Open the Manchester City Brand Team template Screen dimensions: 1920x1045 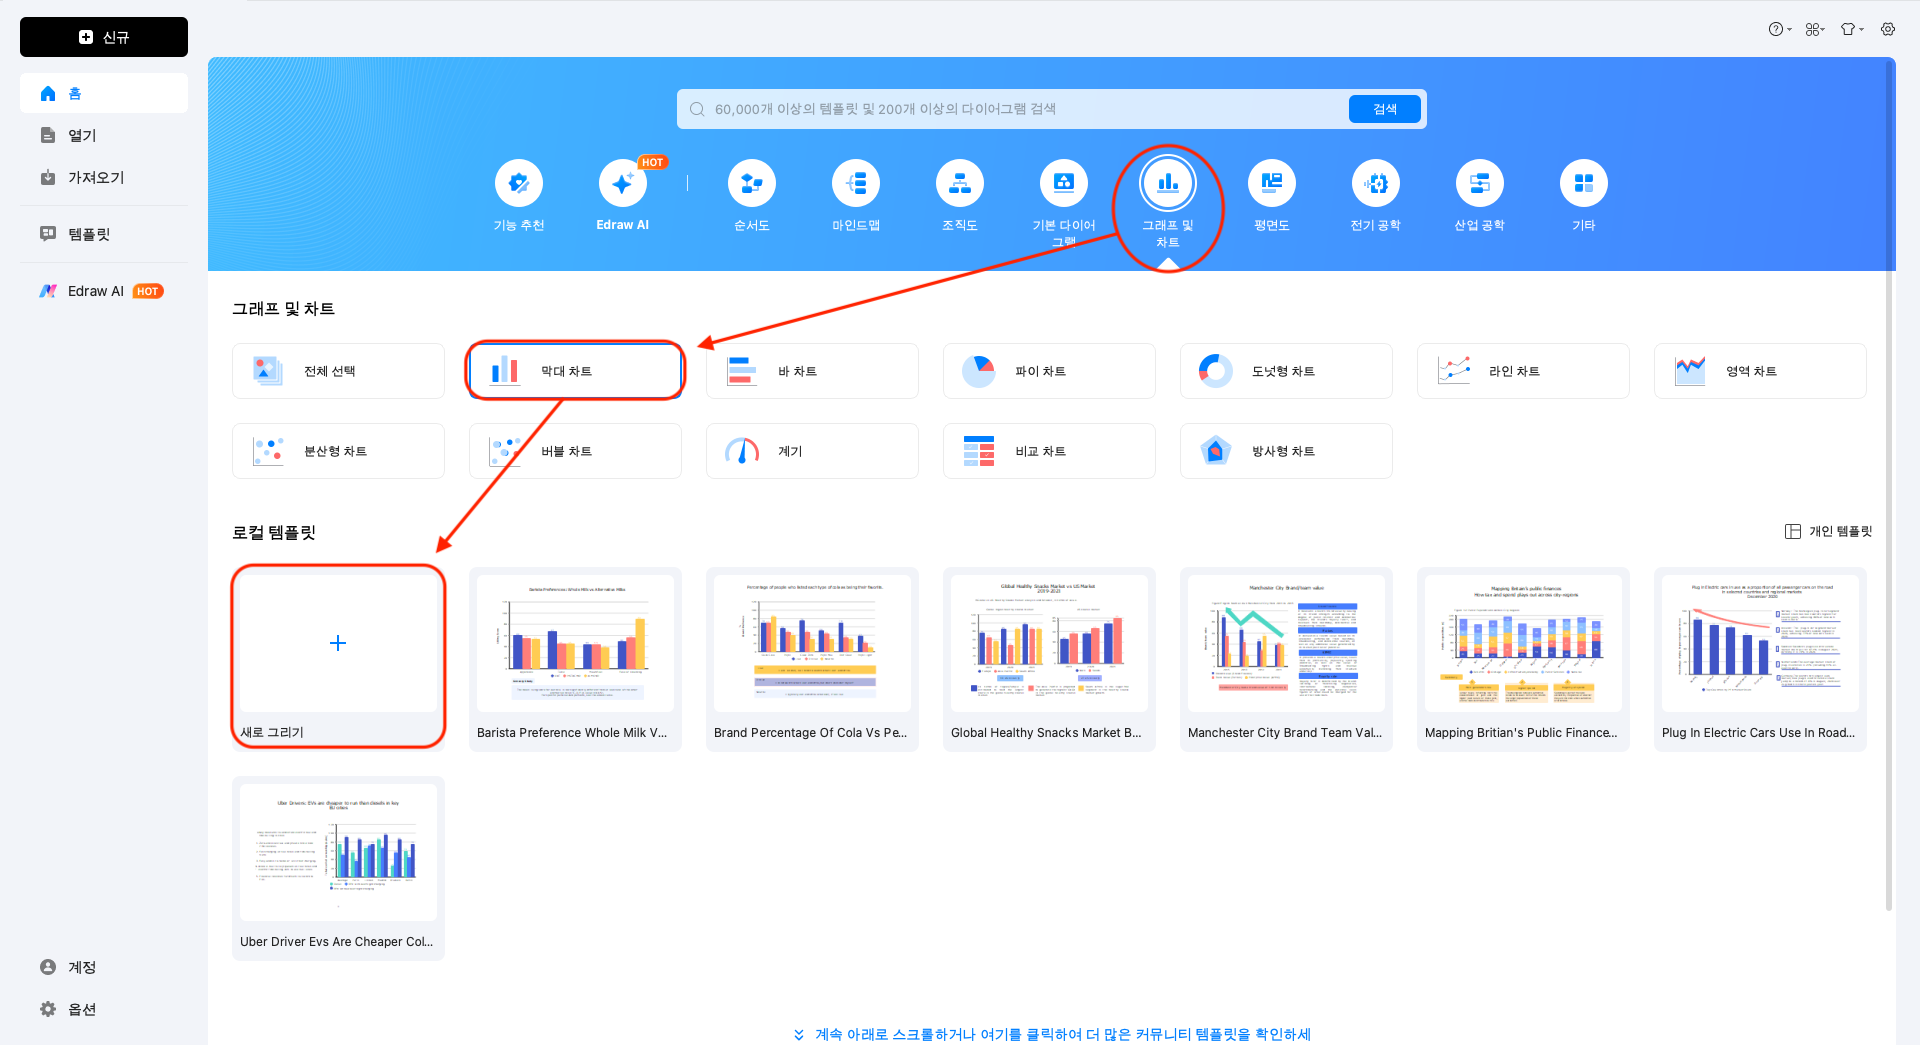(x=1285, y=658)
